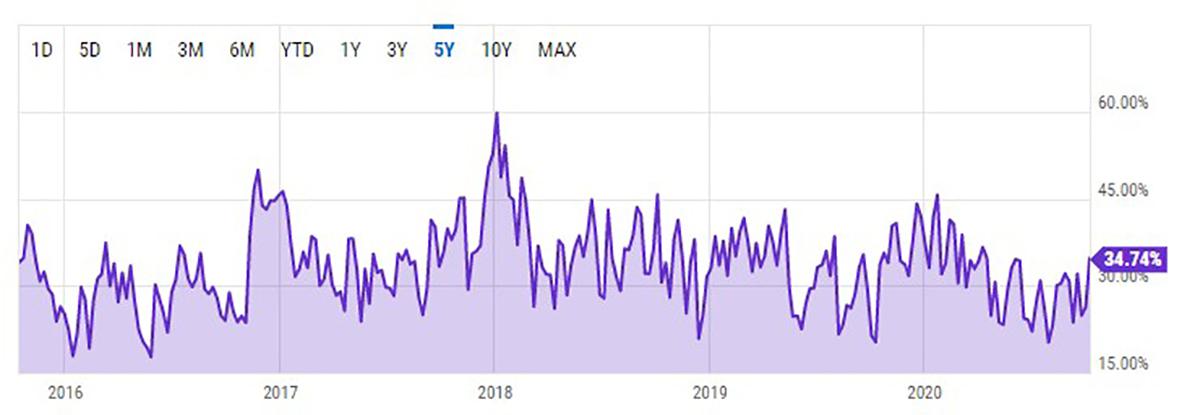The height and width of the screenshot is (415, 1200).
Task: Choose the 1M time period
Action: point(139,50)
